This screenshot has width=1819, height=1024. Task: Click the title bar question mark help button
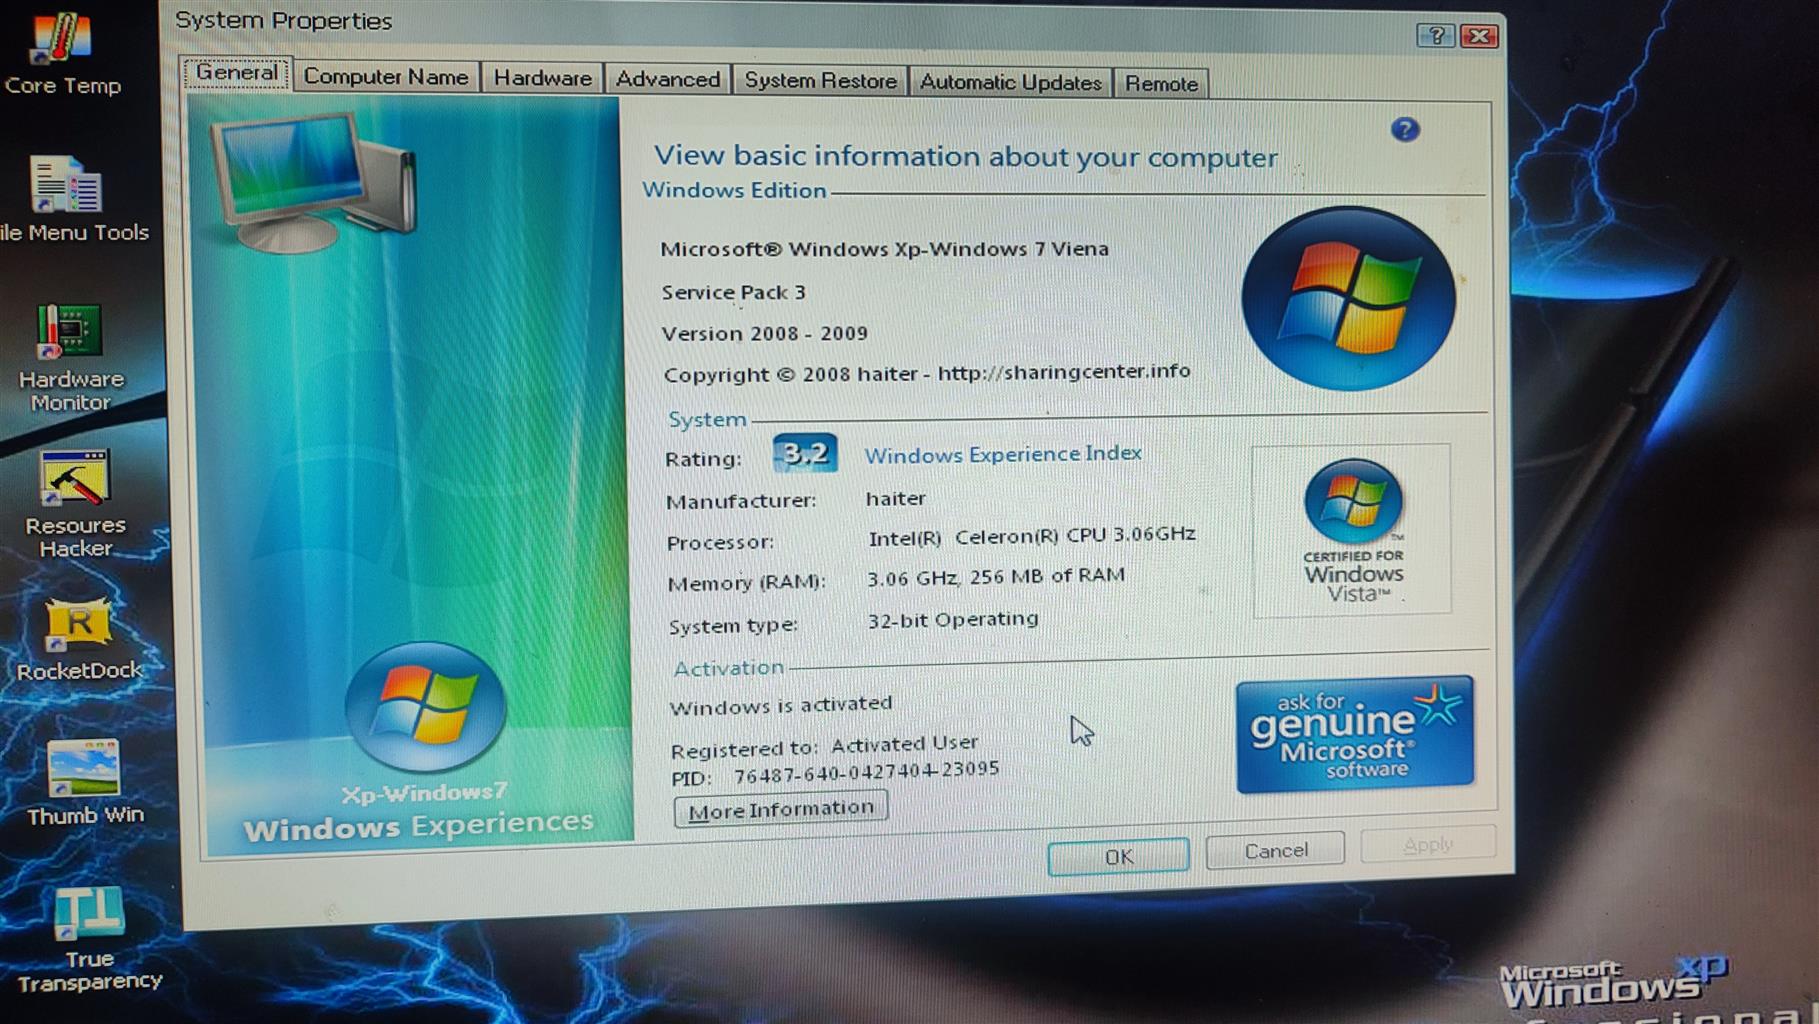1435,37
